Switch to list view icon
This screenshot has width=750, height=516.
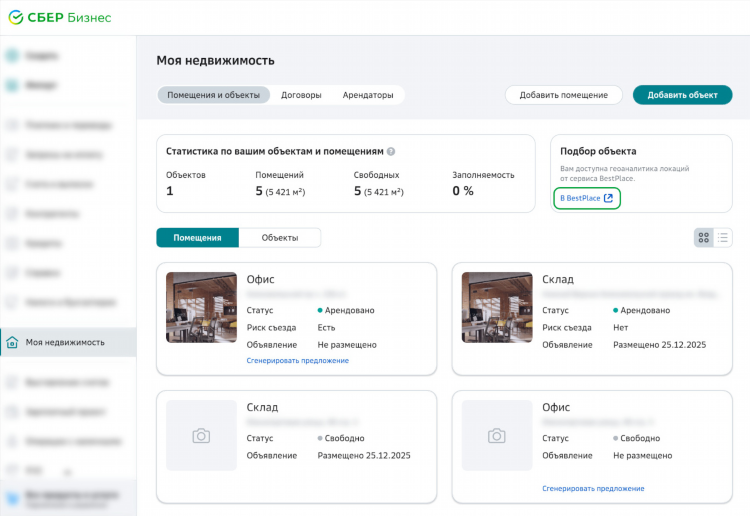[723, 238]
